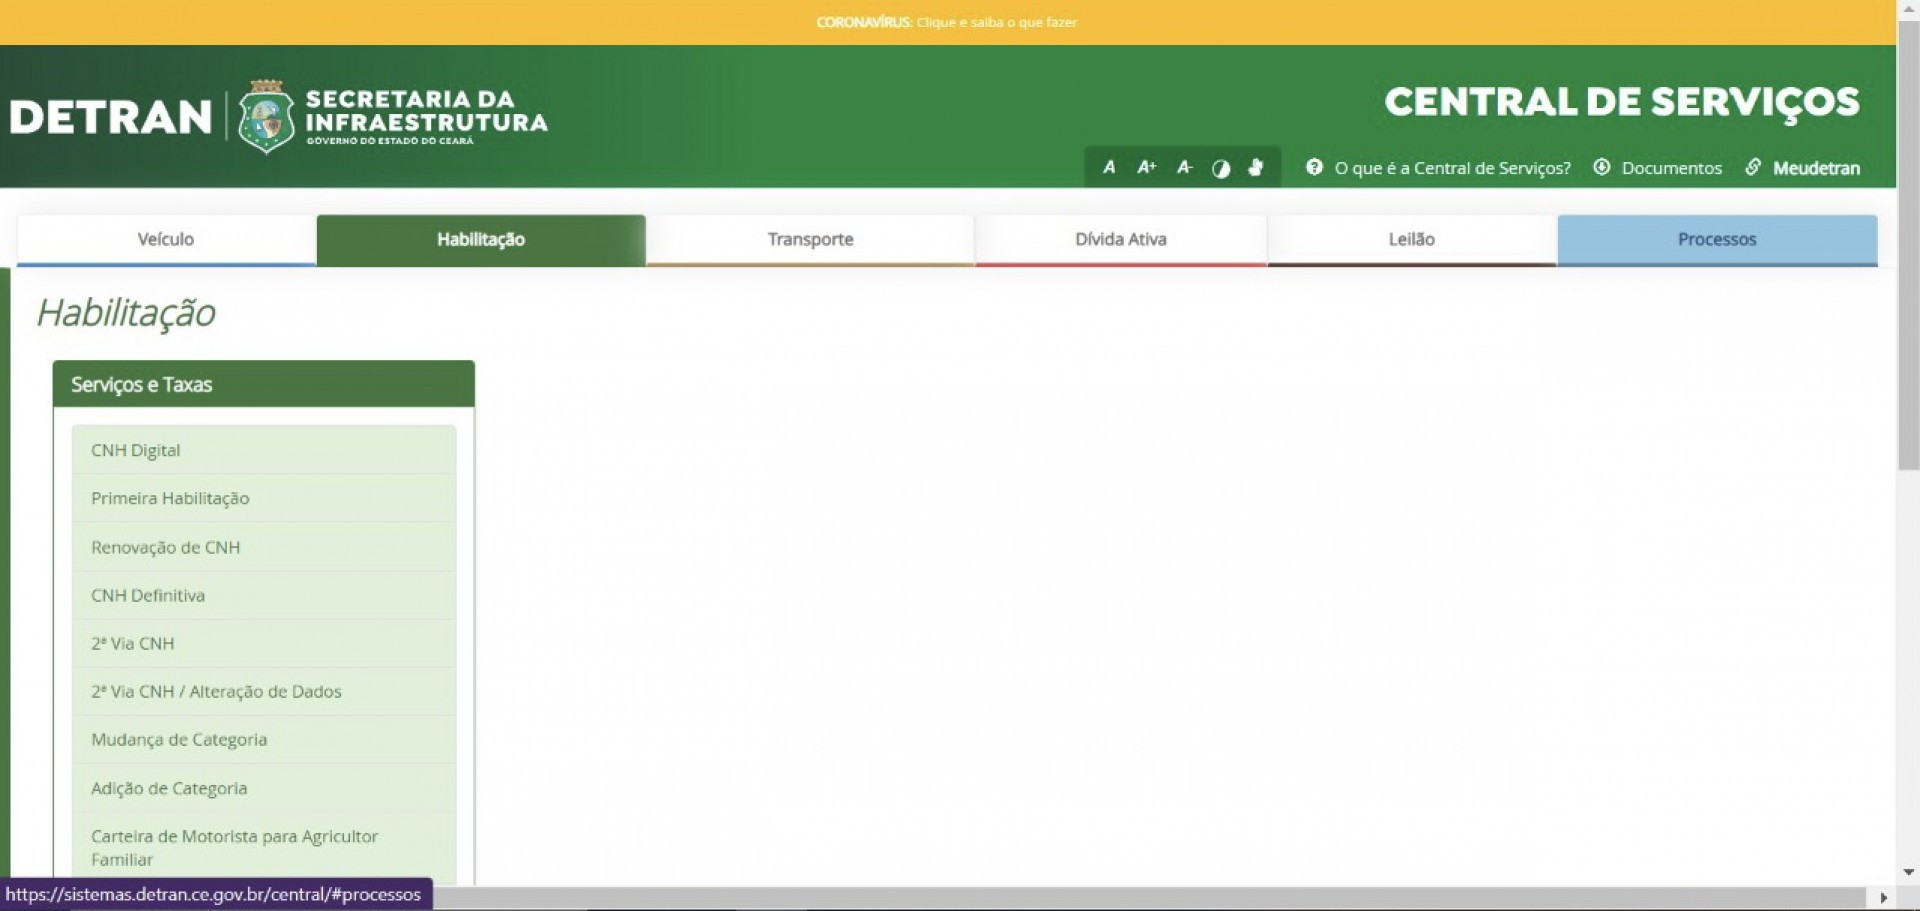Open the Veículo tab

[x=166, y=239]
